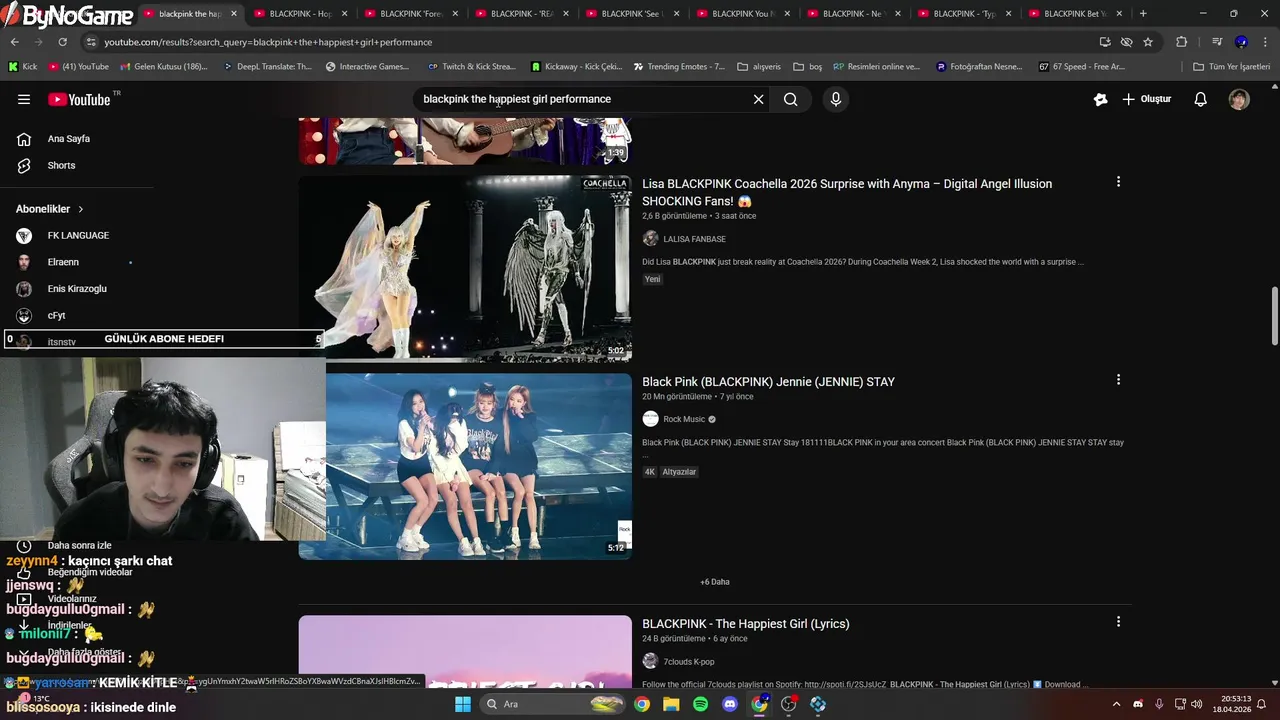Click the LALISA FANBASE channel avatar
1280x720 pixels.
650,239
